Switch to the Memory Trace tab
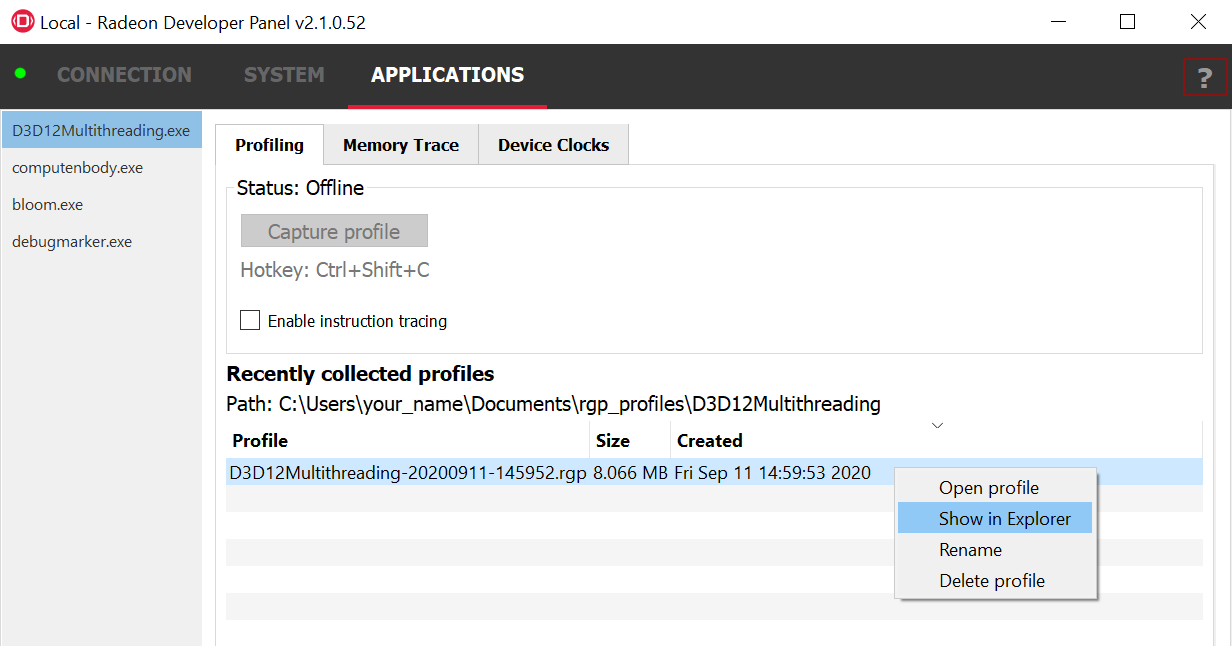This screenshot has width=1232, height=646. [401, 145]
